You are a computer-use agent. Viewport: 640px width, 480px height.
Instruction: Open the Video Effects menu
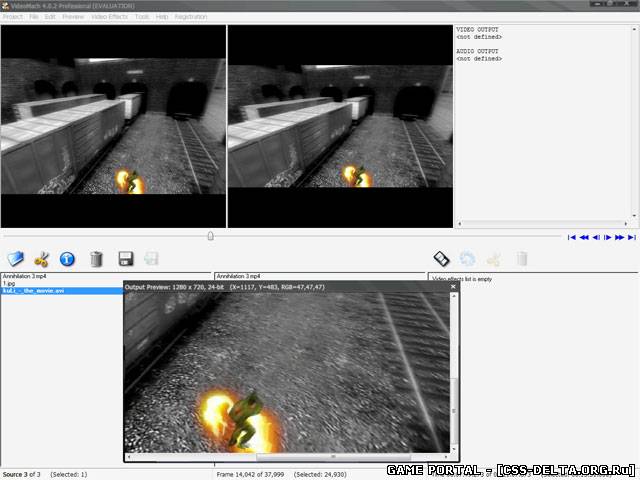tap(109, 17)
